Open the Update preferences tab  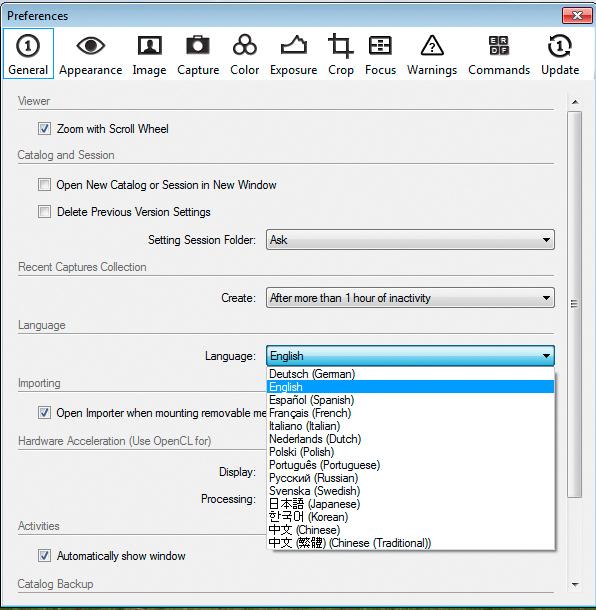click(x=560, y=54)
